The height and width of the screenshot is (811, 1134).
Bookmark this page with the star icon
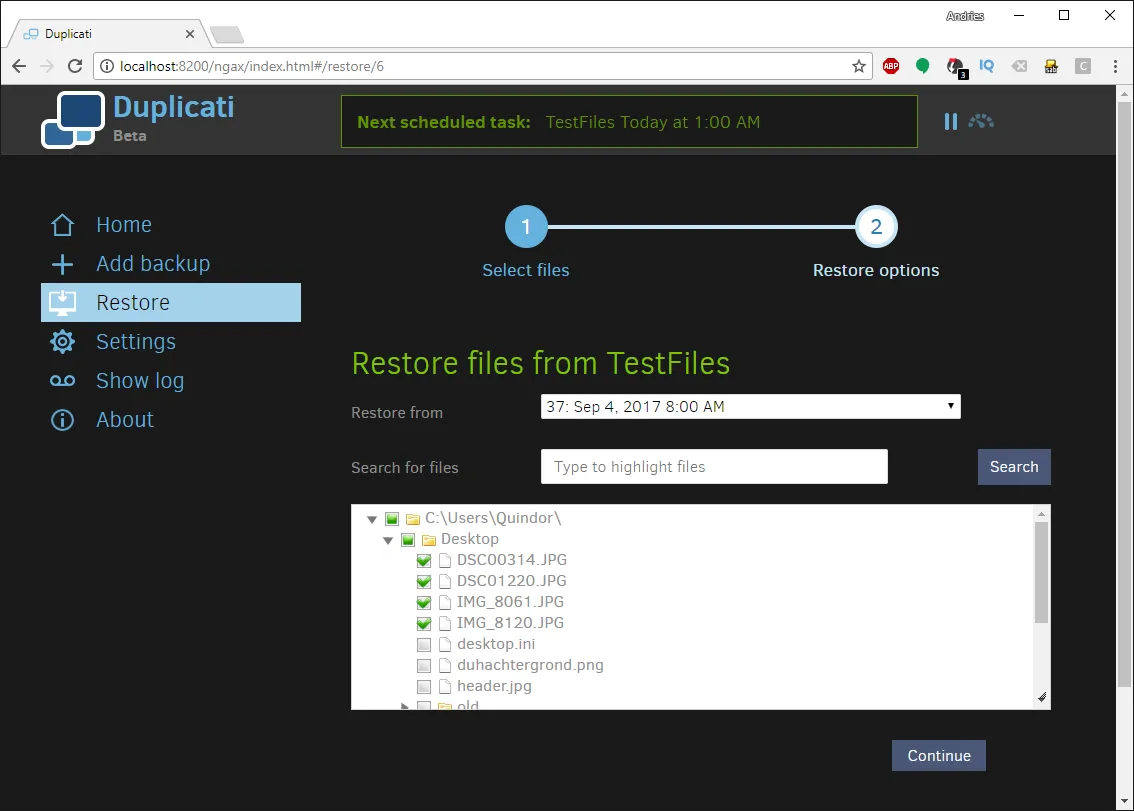(x=858, y=67)
